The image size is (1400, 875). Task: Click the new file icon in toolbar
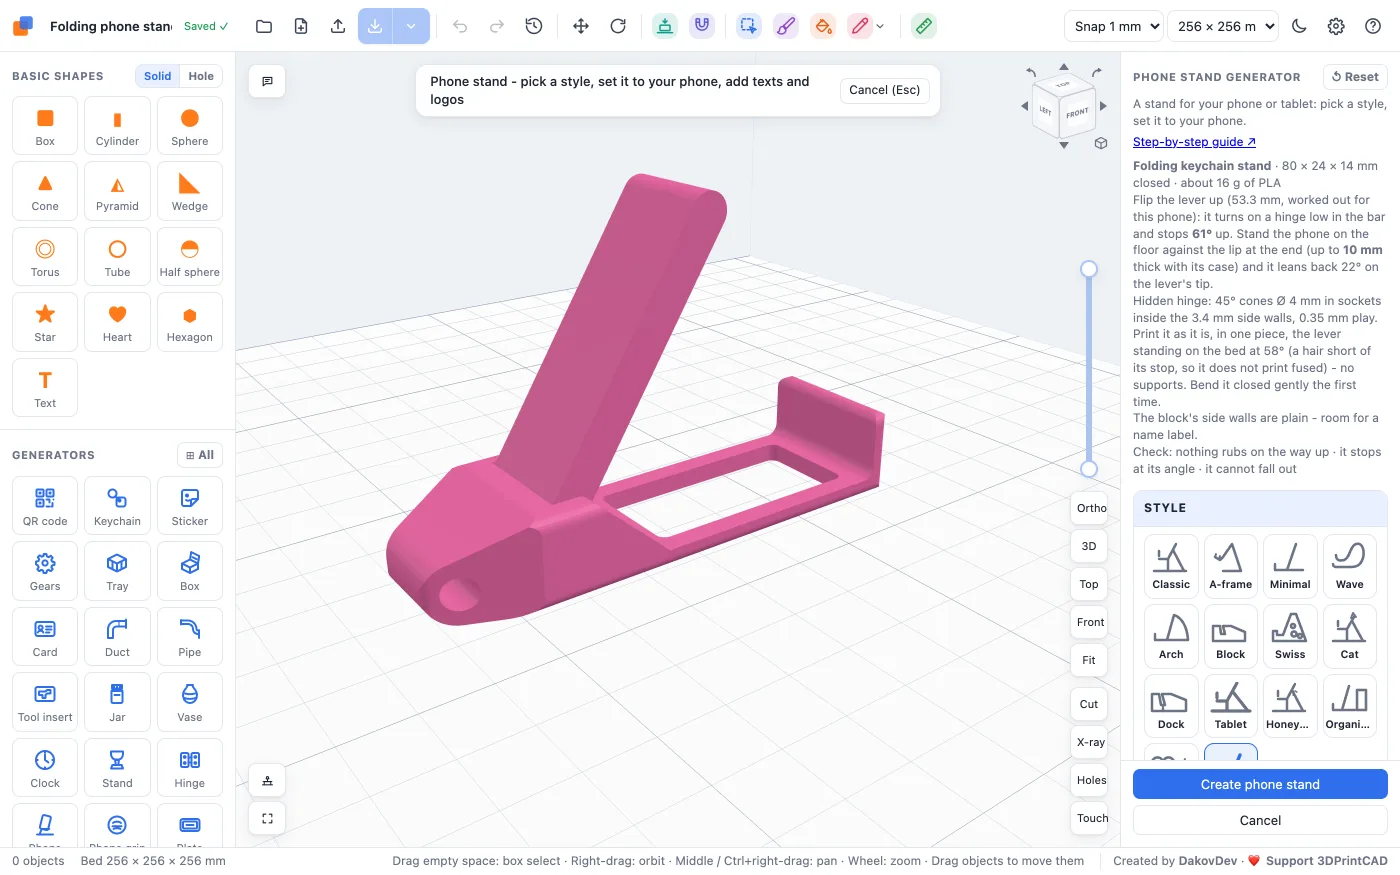tap(301, 26)
